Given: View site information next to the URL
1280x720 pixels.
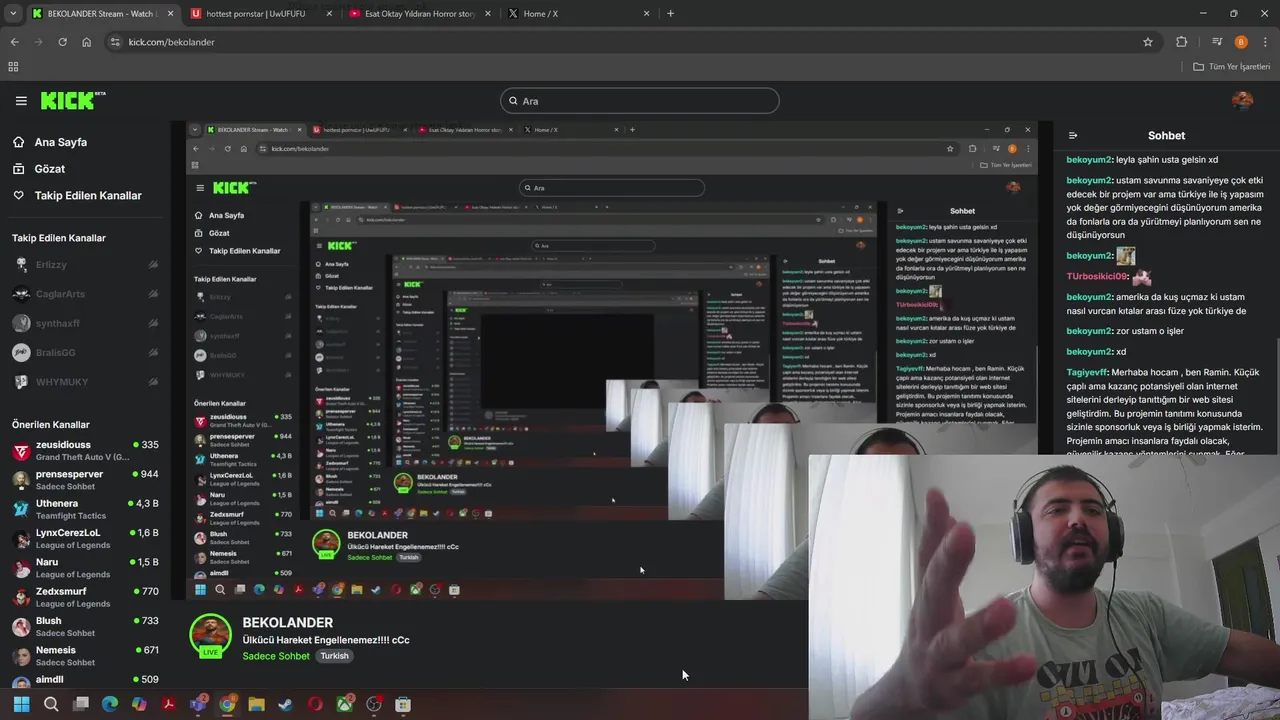Looking at the screenshot, I should [115, 42].
